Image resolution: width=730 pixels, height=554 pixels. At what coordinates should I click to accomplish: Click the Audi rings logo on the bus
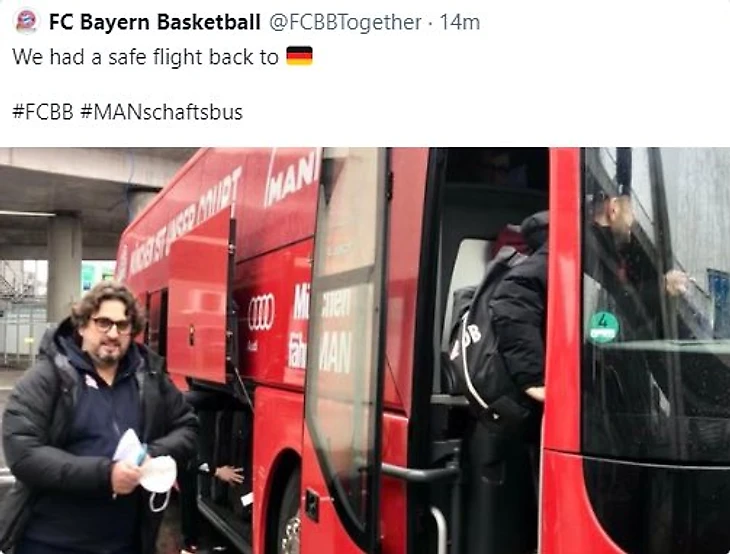click(x=261, y=312)
